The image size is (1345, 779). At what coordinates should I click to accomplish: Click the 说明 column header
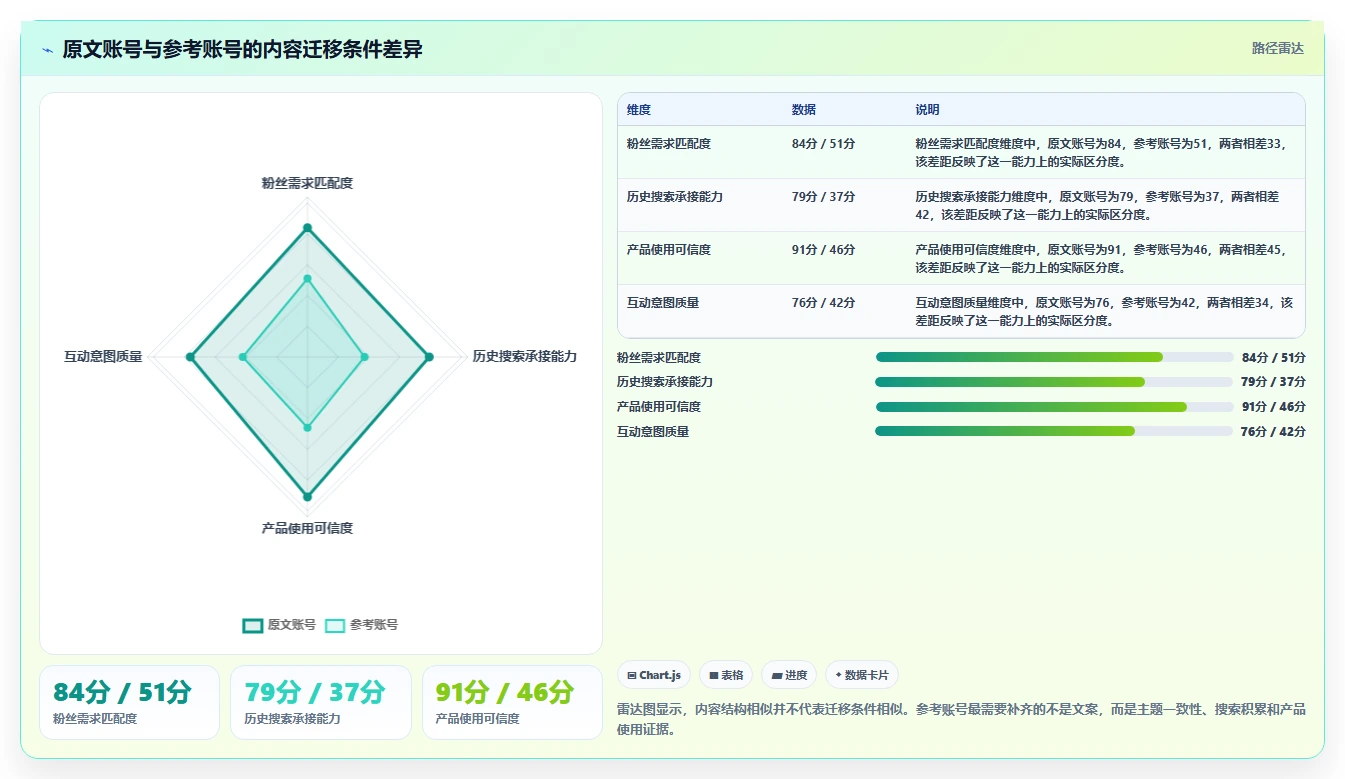[x=927, y=110]
